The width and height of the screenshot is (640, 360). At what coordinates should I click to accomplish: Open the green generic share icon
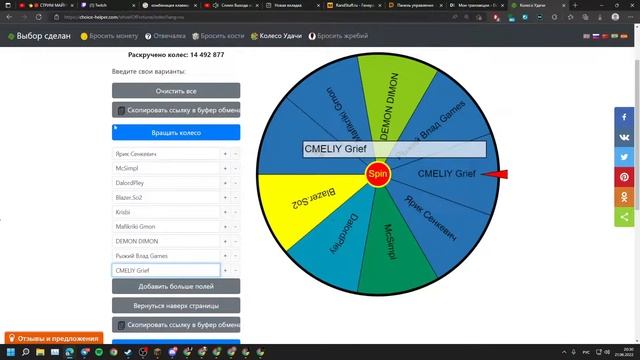click(624, 217)
